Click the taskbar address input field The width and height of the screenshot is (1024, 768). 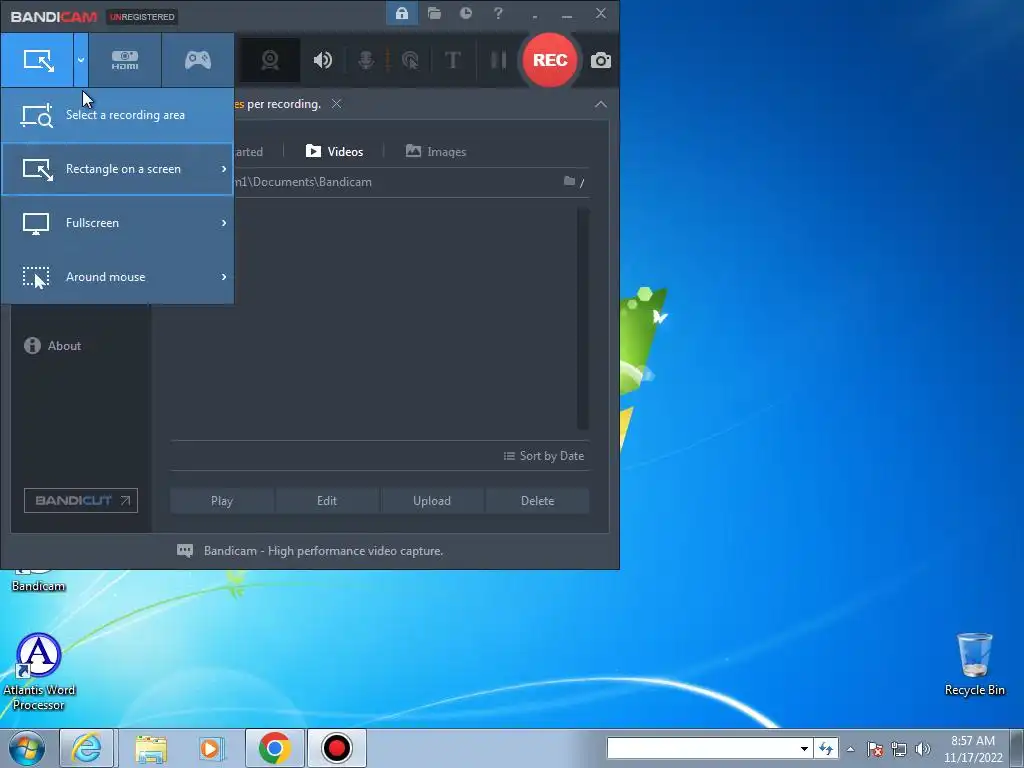click(701, 748)
